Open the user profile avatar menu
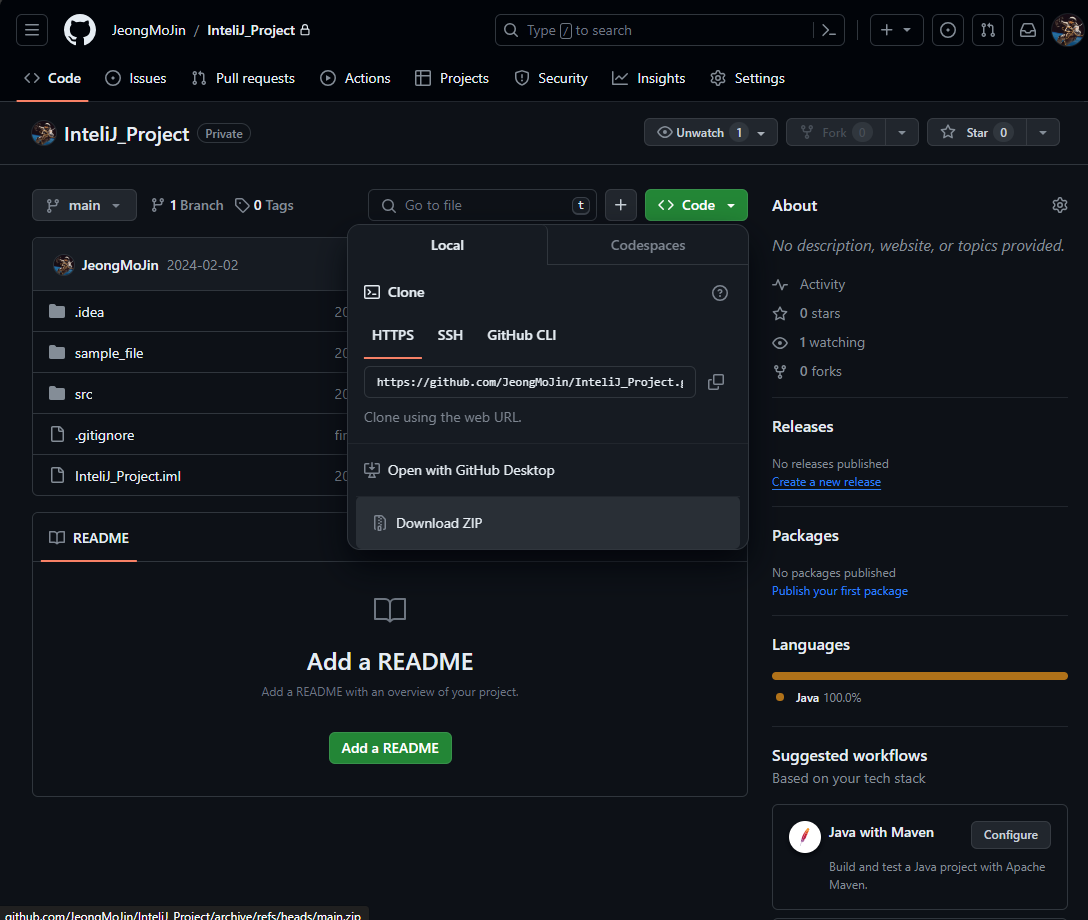Screen dimensions: 1088x920 click(x=1067, y=30)
